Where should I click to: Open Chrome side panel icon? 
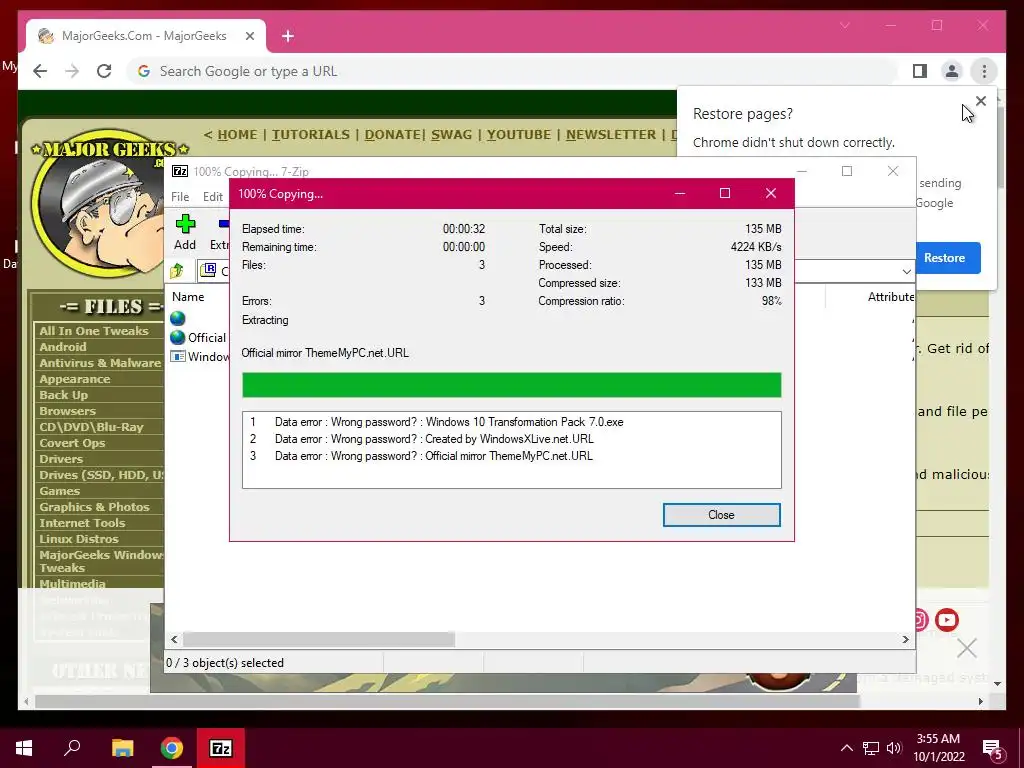pyautogui.click(x=920, y=71)
